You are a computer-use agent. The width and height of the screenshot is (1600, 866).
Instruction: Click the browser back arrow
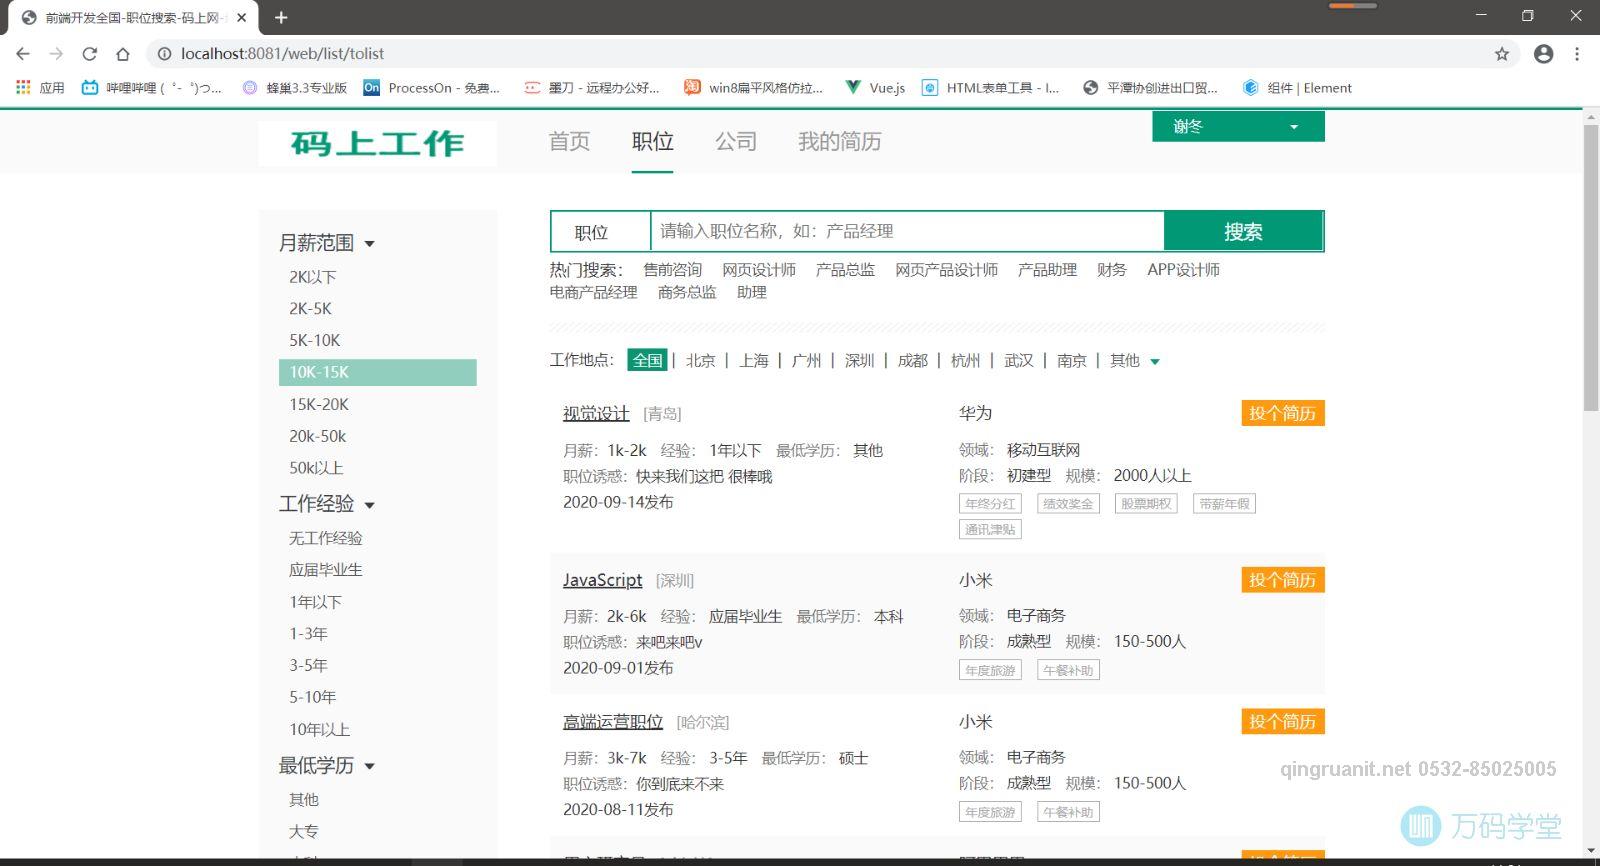tap(23, 54)
